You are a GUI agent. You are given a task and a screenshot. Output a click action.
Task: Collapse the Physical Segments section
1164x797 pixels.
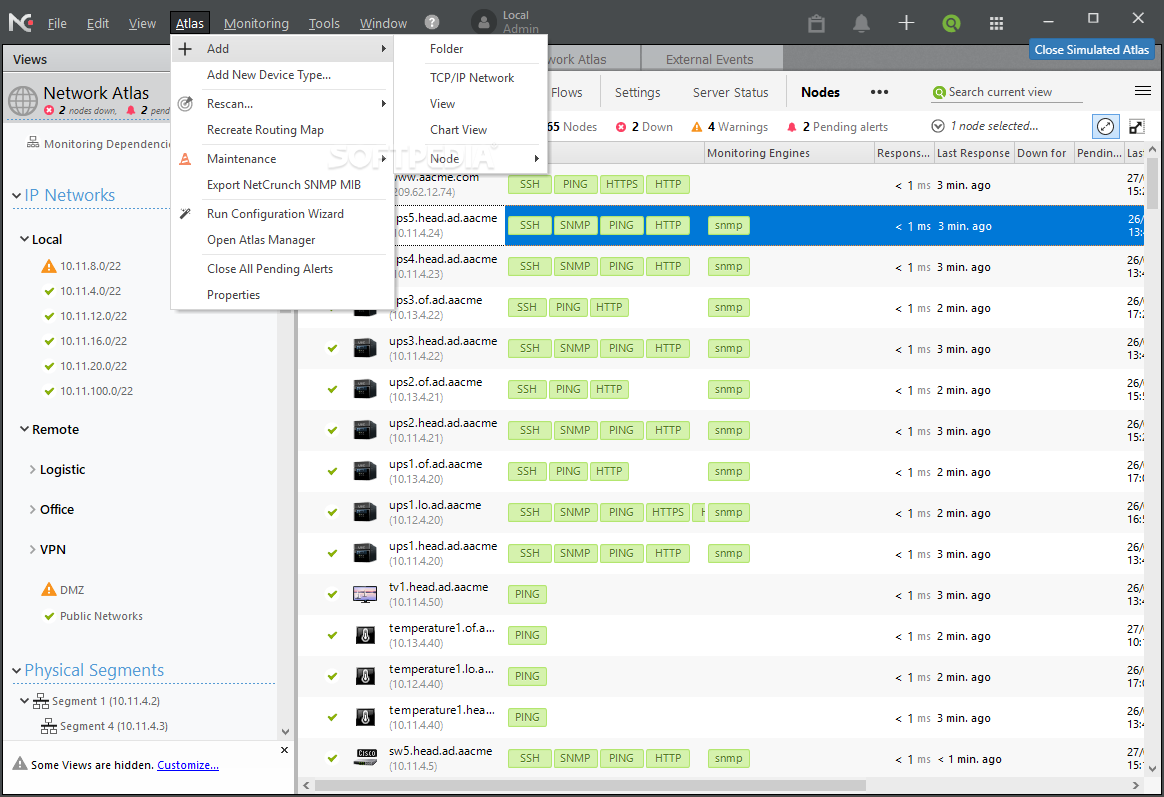coord(16,671)
